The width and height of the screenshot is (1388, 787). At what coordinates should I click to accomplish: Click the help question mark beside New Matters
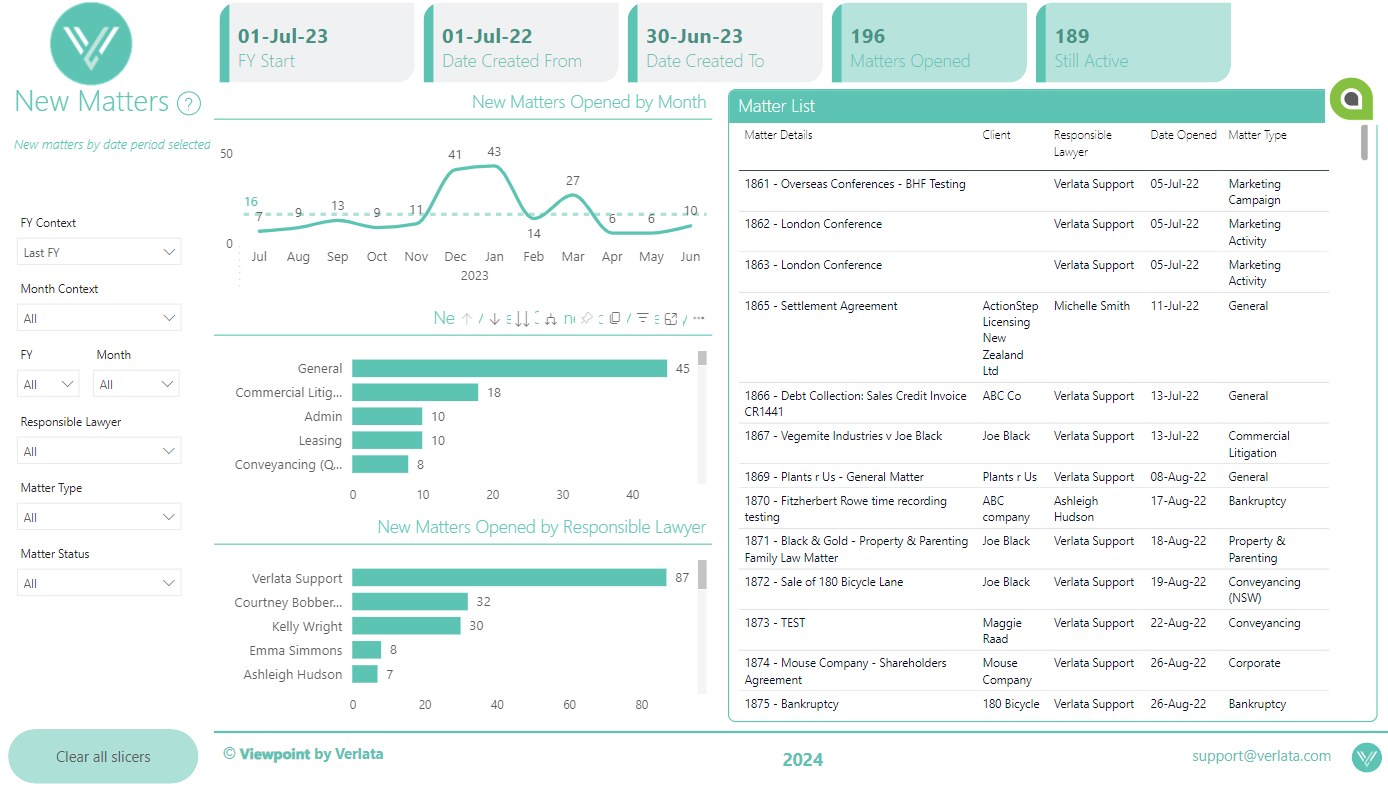[190, 103]
